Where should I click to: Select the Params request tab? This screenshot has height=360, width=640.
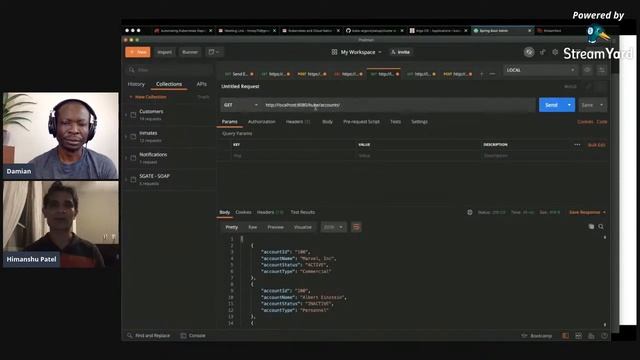(229, 122)
